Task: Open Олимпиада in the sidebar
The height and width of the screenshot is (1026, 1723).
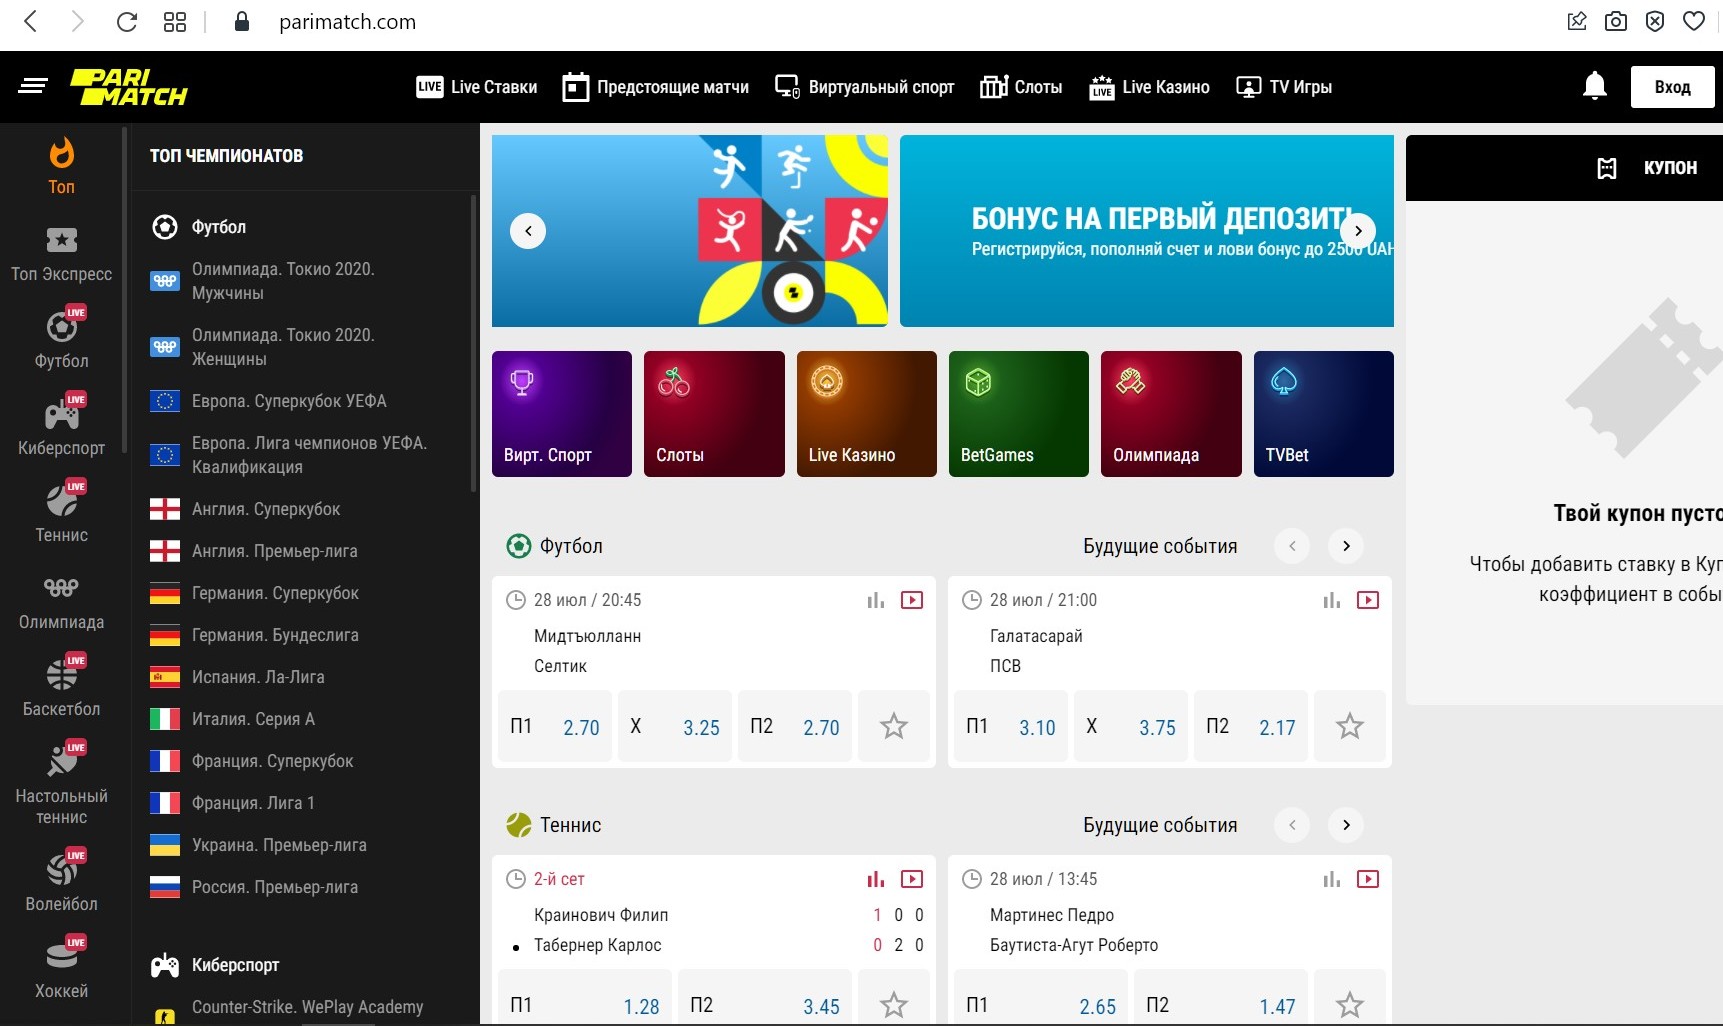Action: pyautogui.click(x=62, y=603)
